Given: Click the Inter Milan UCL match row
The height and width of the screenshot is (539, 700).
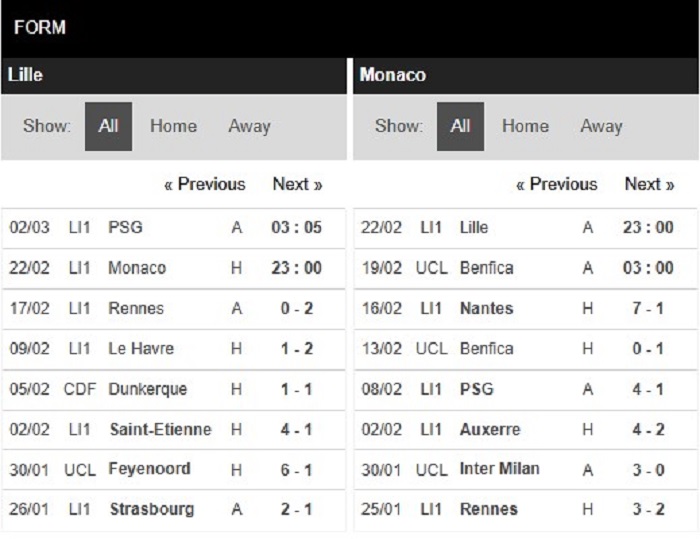Looking at the screenshot, I should 525,469.
